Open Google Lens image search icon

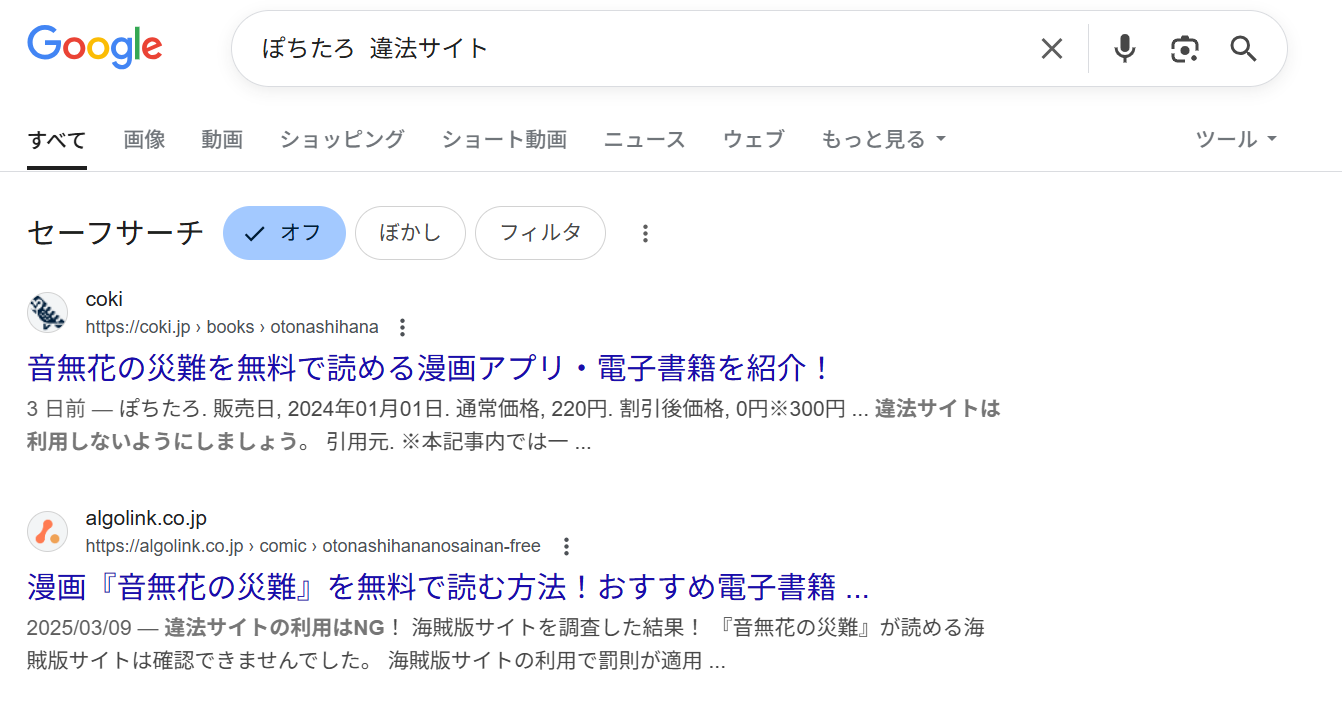[x=1185, y=48]
